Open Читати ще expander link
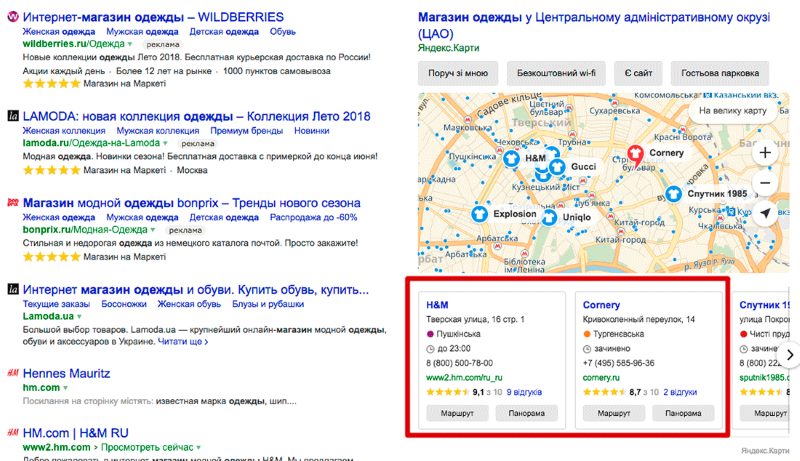 point(183,342)
